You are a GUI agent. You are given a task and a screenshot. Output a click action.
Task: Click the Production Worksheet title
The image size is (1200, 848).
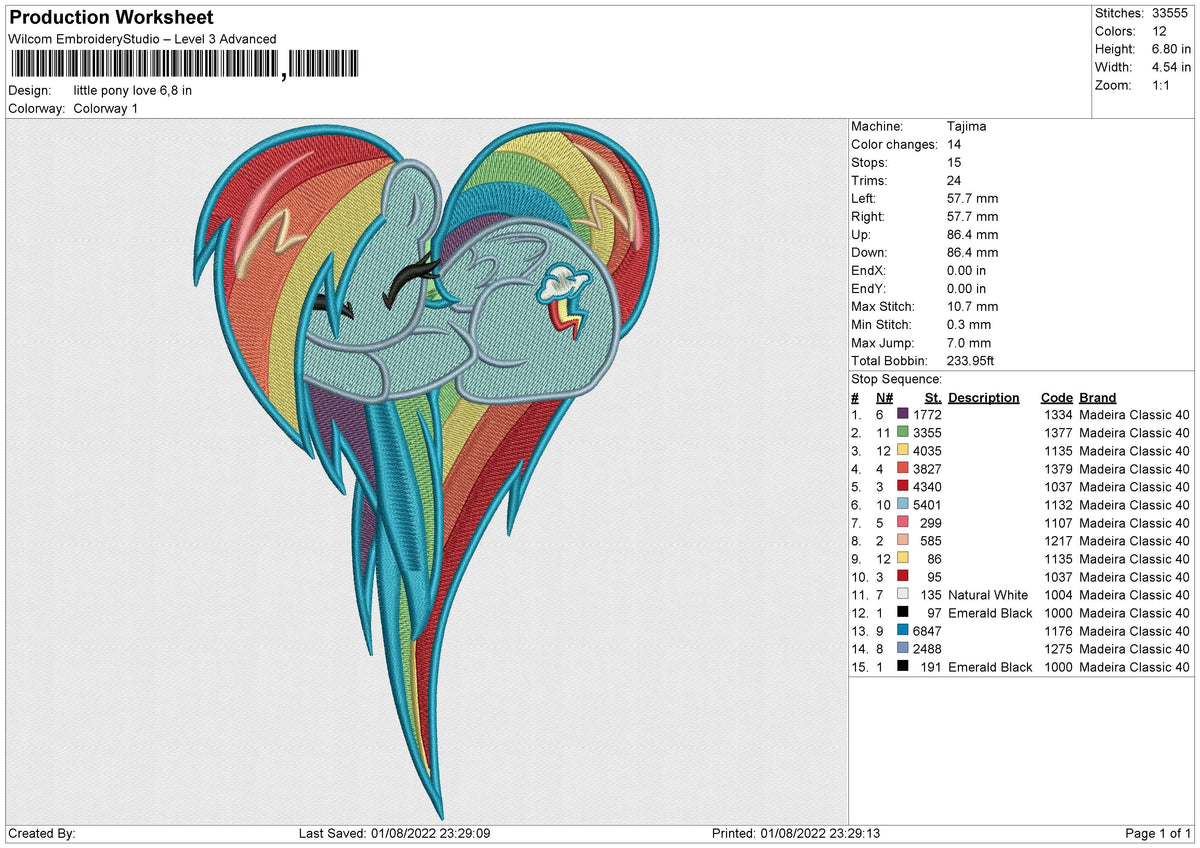111,18
